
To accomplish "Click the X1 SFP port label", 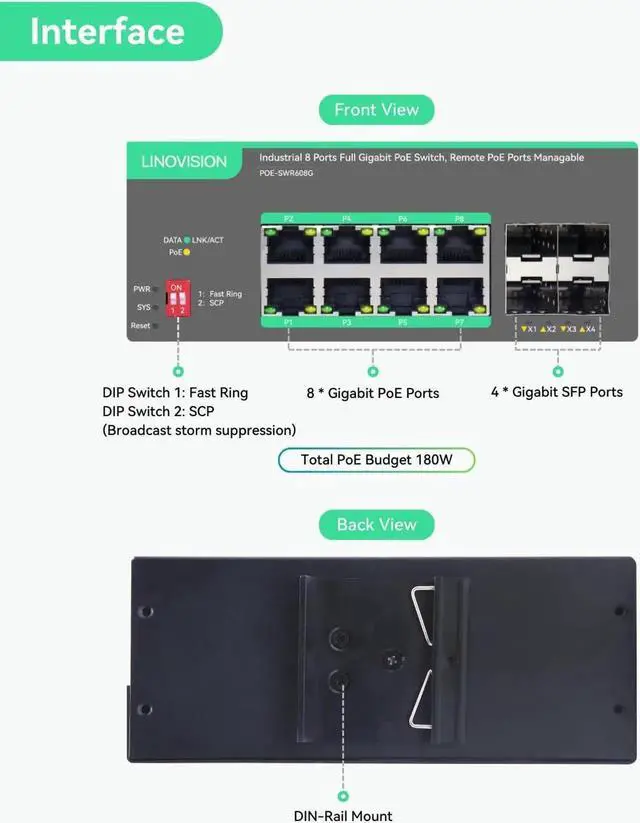I will pos(529,329).
